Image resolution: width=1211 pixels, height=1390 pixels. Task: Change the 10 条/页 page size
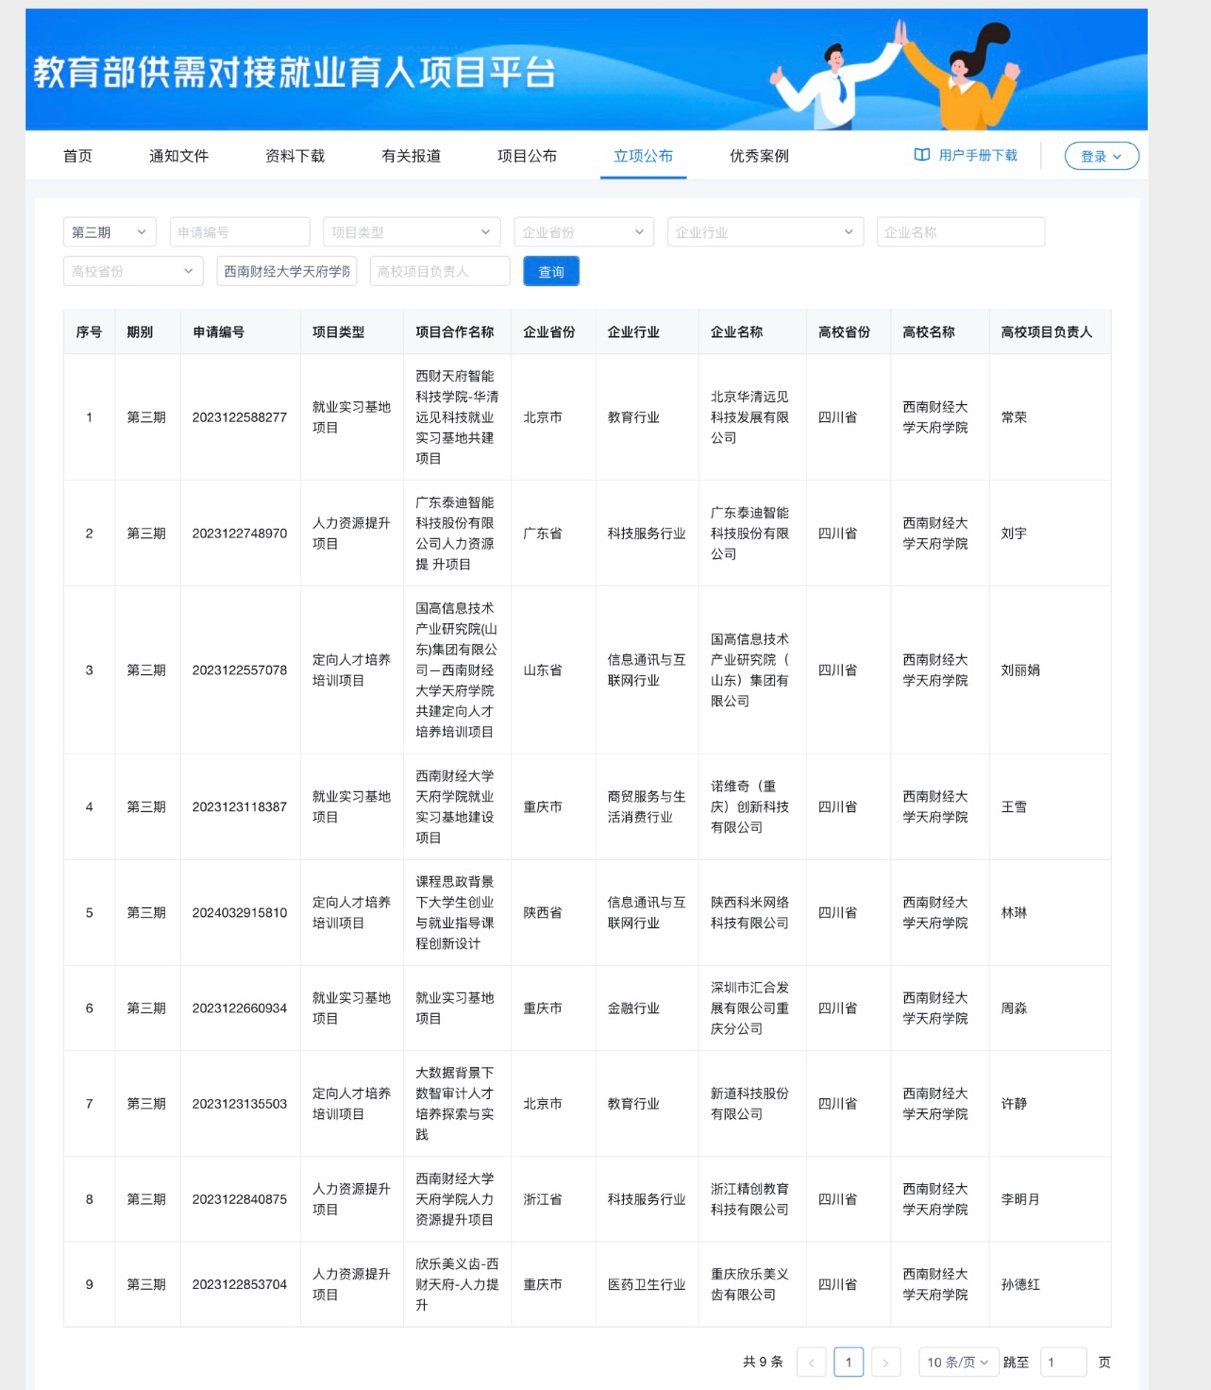pos(957,1362)
